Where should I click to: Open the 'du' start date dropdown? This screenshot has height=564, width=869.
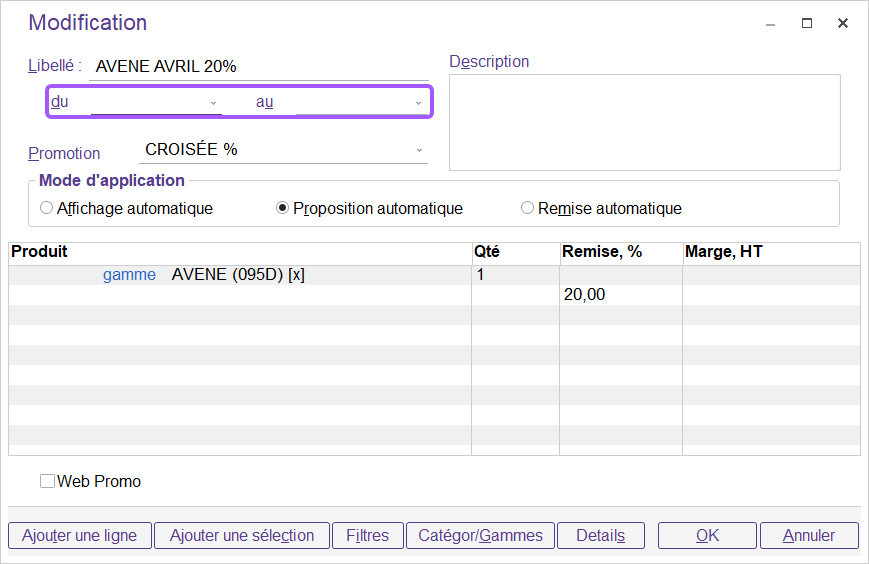point(213,103)
